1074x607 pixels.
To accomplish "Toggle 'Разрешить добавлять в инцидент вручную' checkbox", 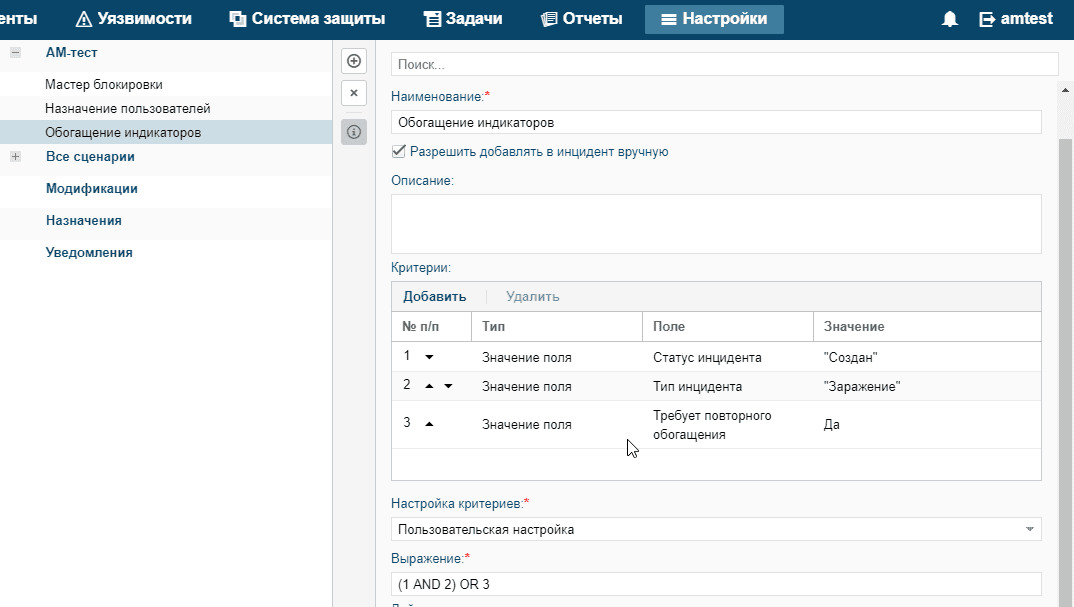I will [399, 152].
